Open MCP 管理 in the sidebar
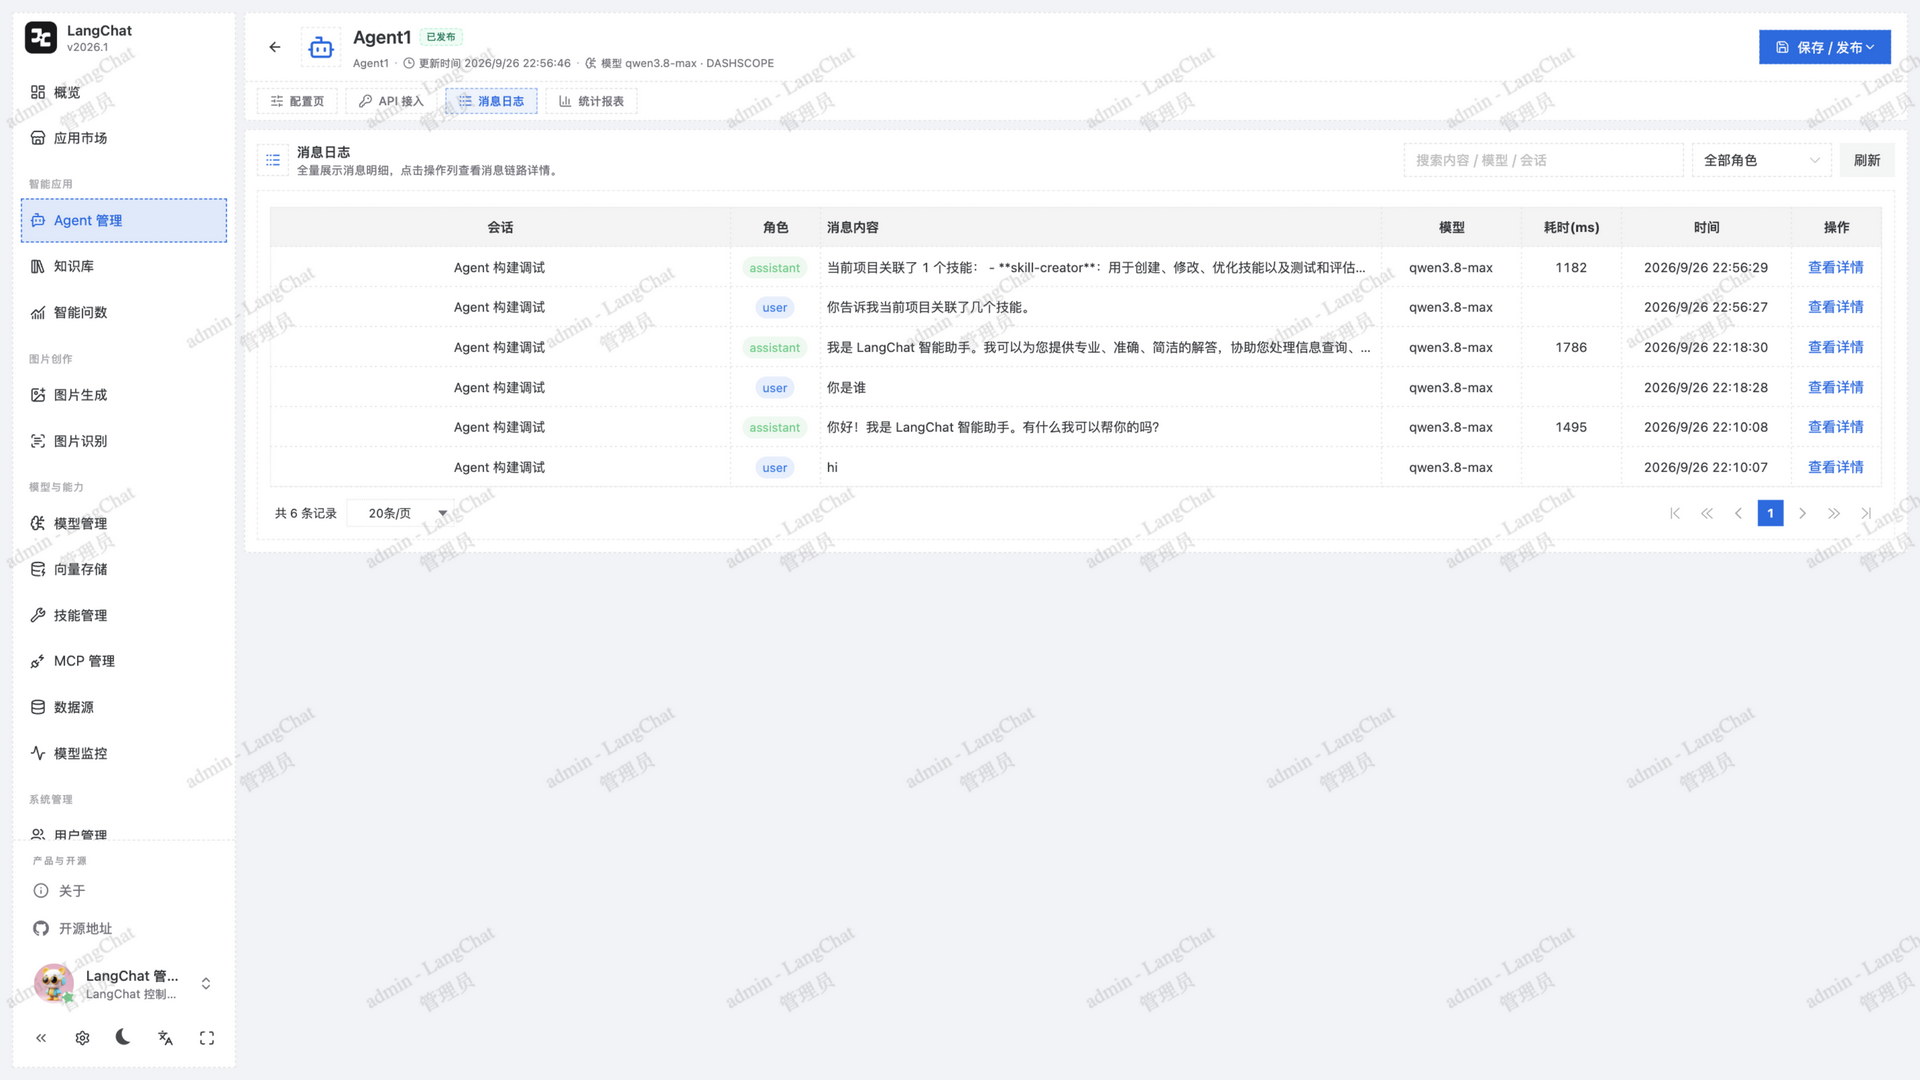1920x1080 pixels. (124, 661)
